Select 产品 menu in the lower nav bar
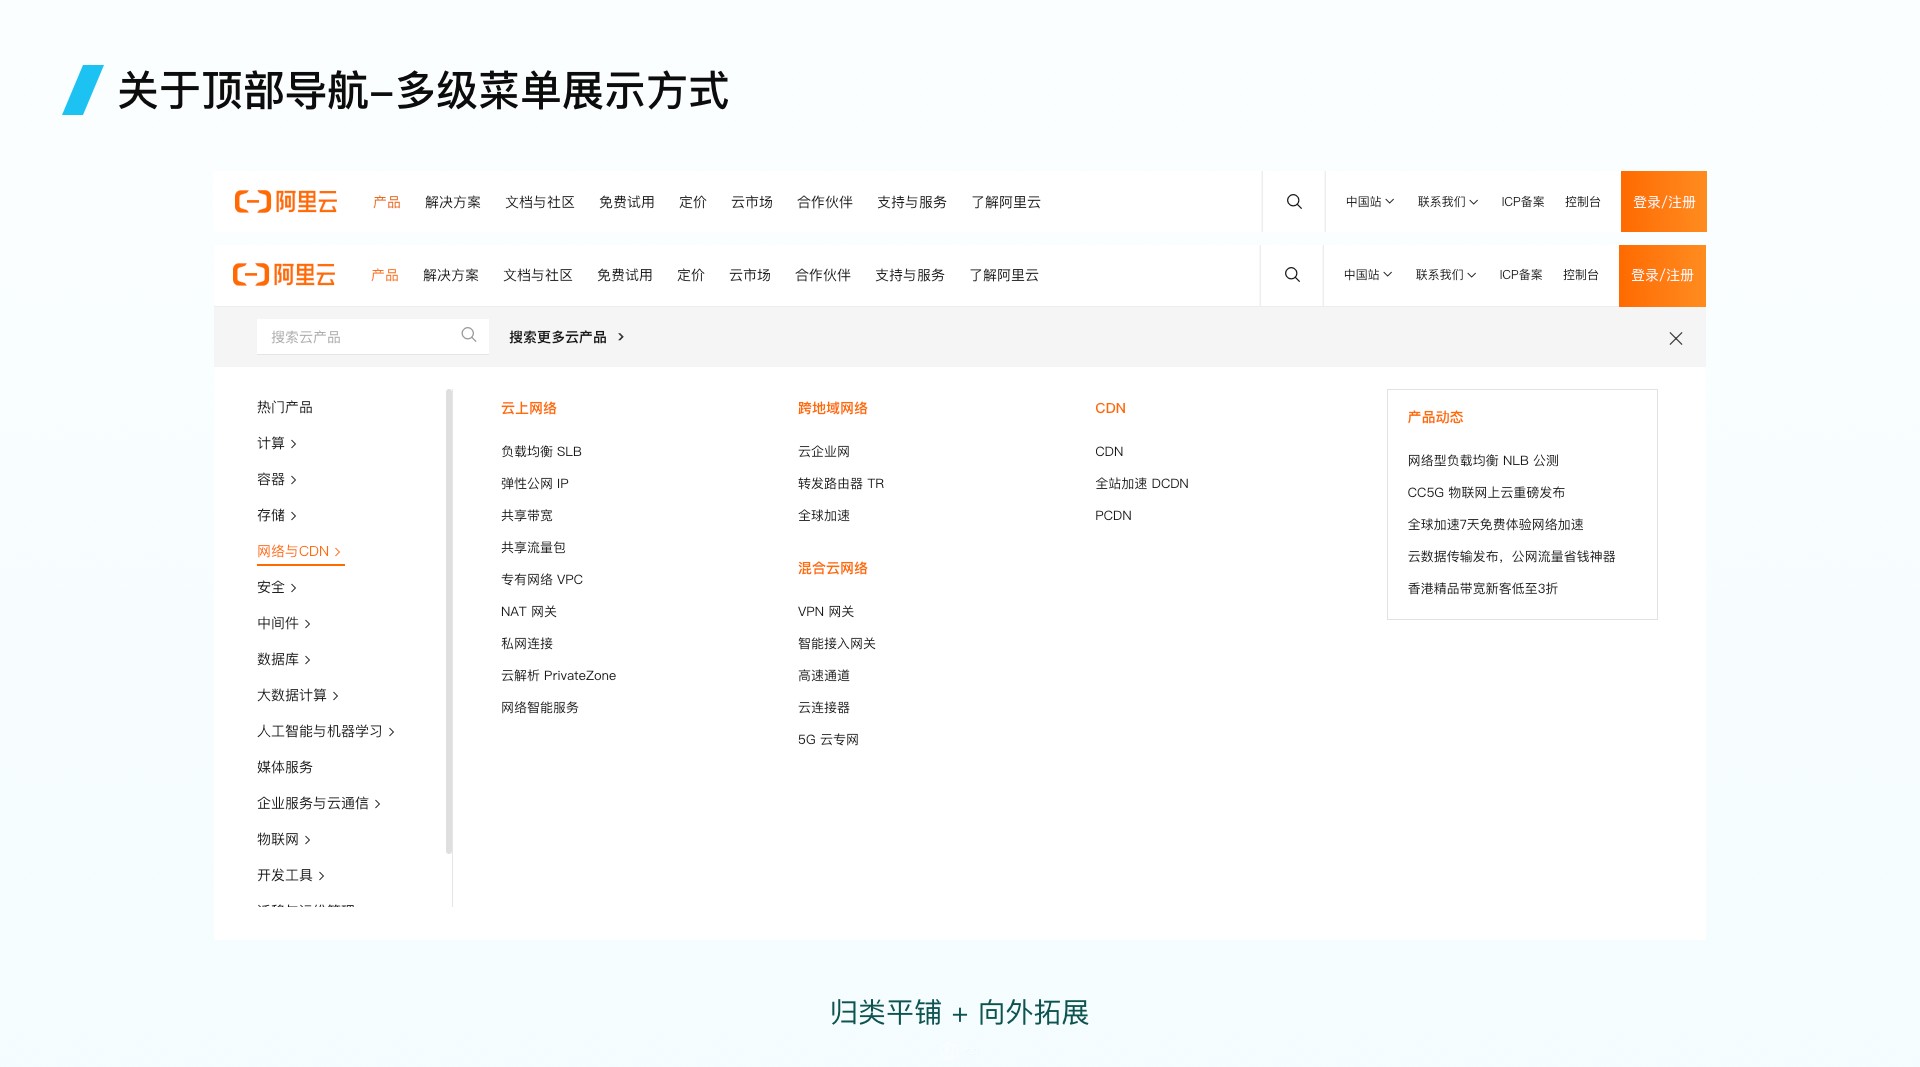1920x1067 pixels. [x=385, y=275]
